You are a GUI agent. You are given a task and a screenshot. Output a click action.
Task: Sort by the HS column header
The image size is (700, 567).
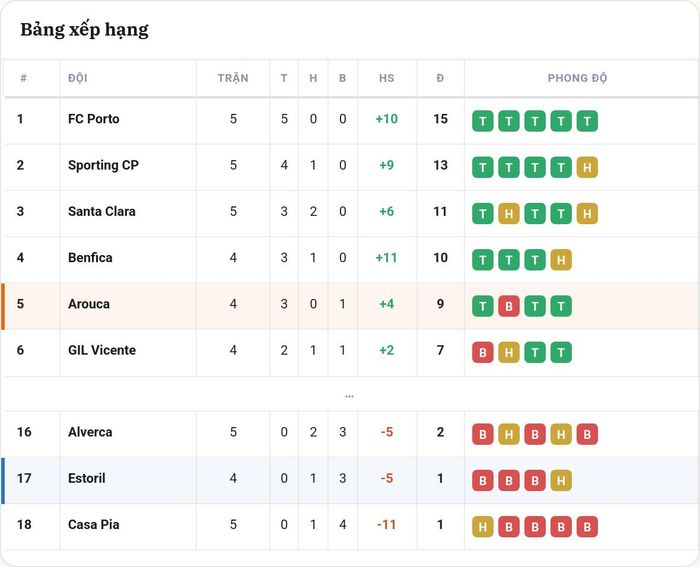pyautogui.click(x=386, y=78)
